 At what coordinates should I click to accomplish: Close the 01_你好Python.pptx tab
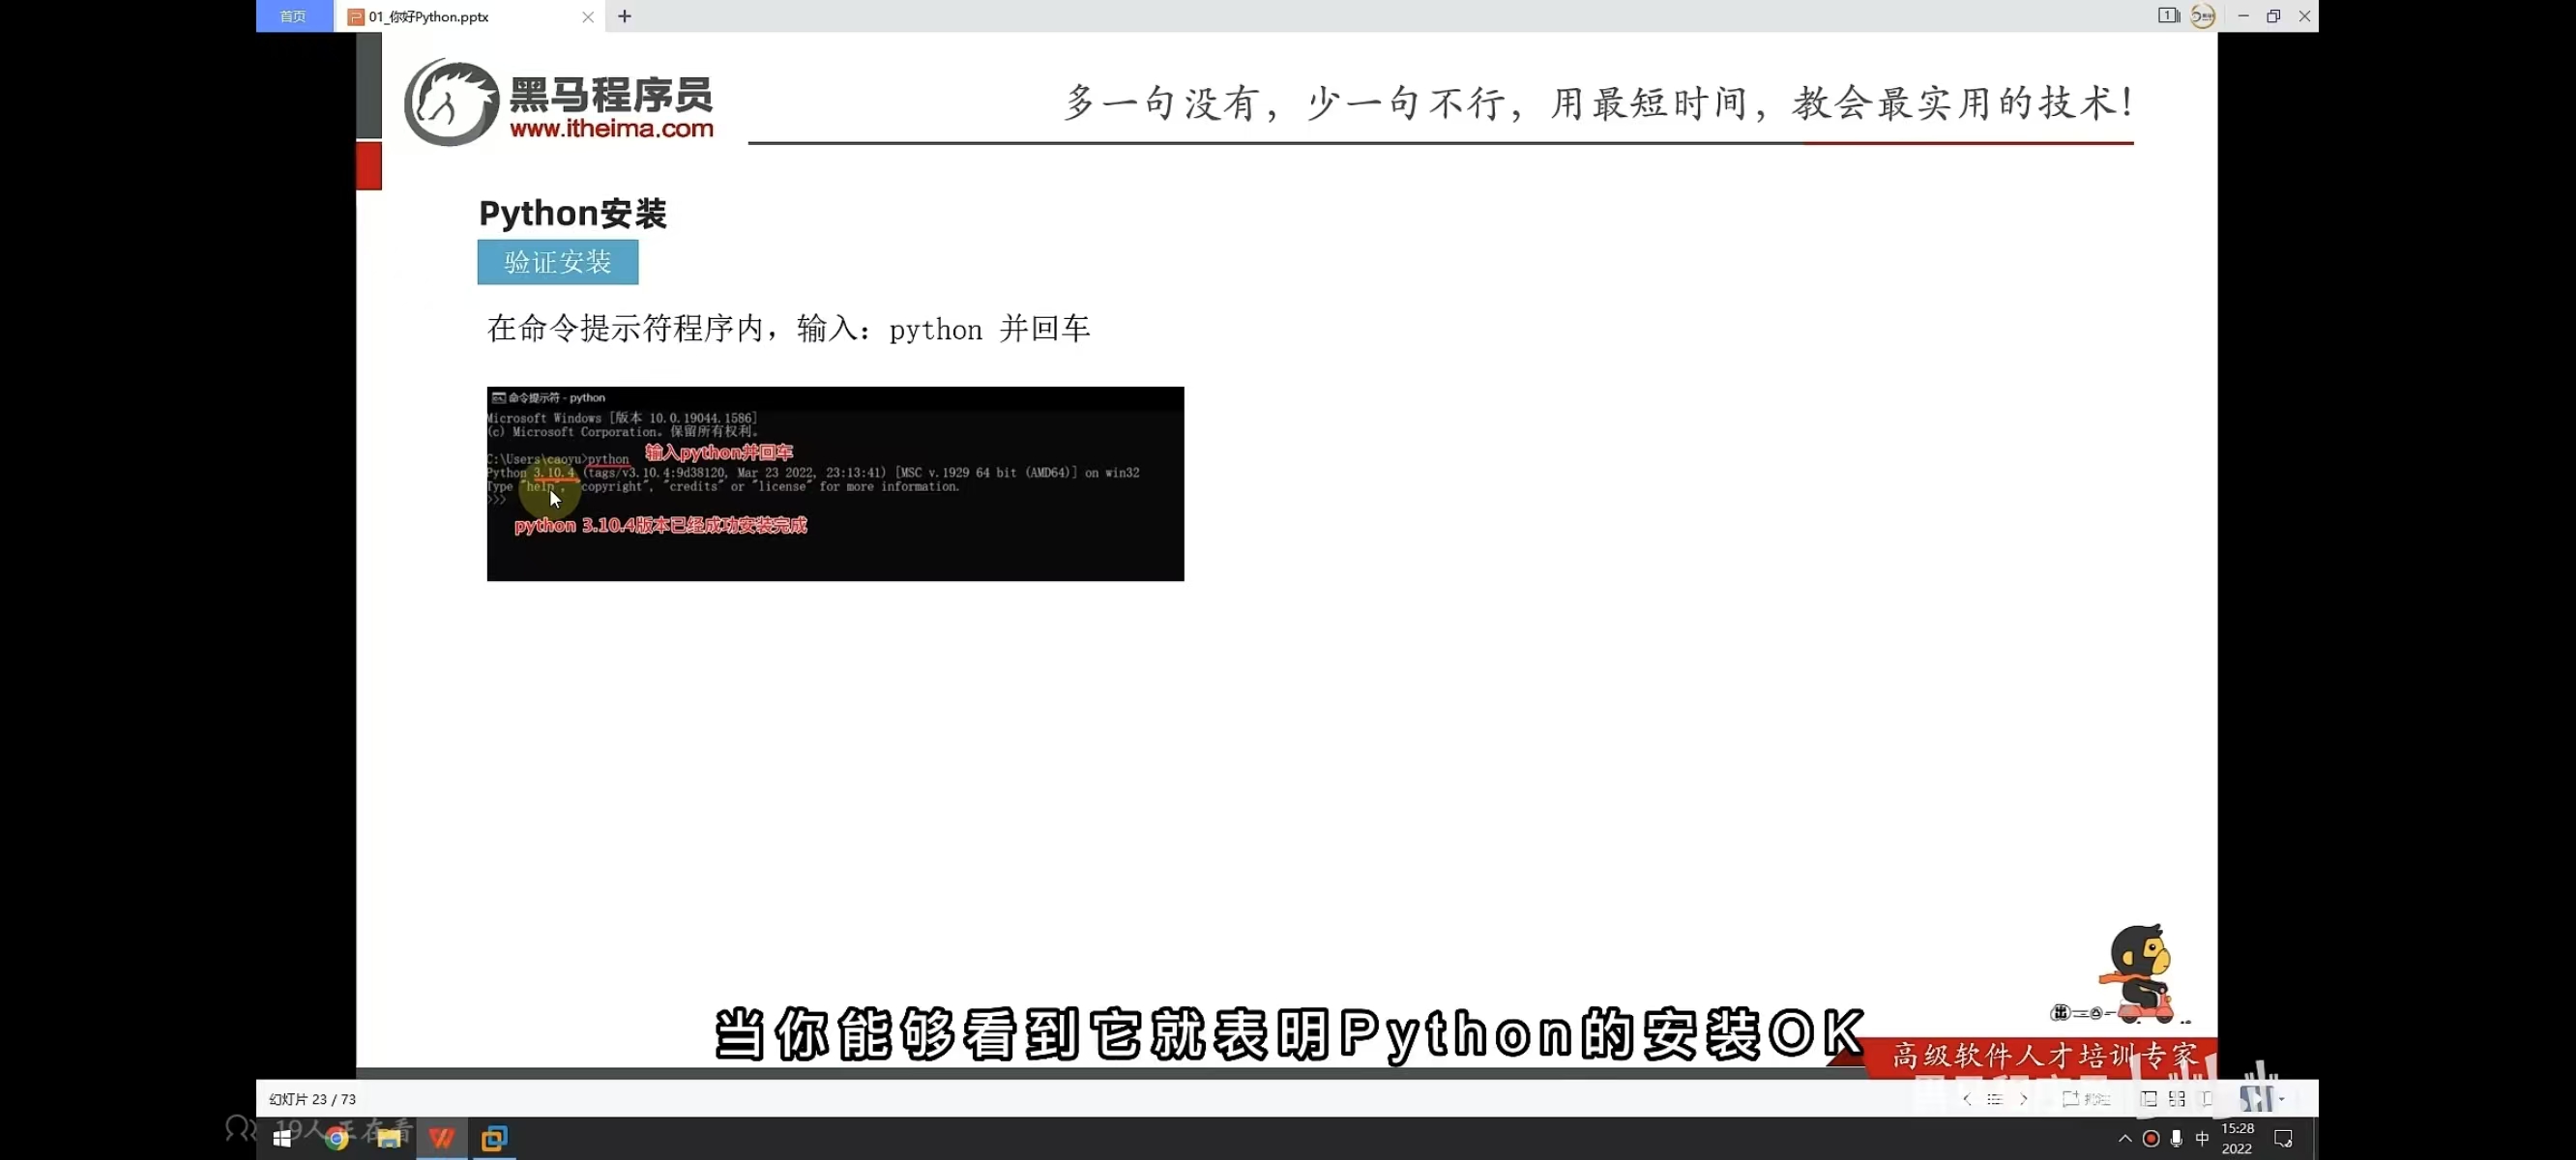pyautogui.click(x=588, y=16)
